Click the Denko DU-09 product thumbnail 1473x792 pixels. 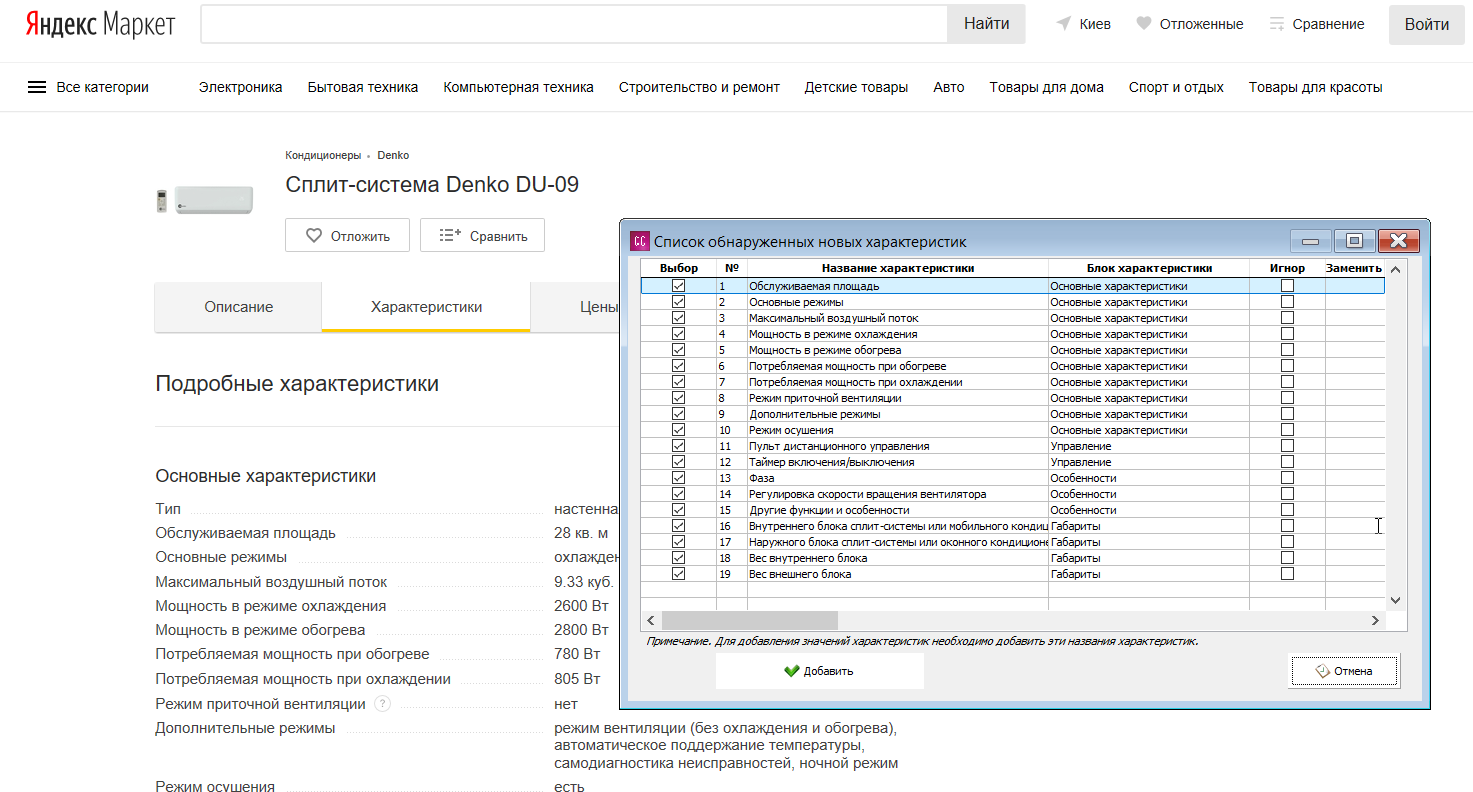point(206,200)
